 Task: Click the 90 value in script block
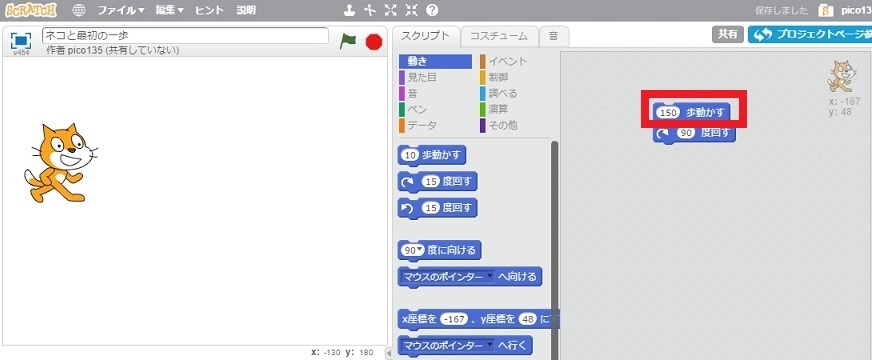687,134
